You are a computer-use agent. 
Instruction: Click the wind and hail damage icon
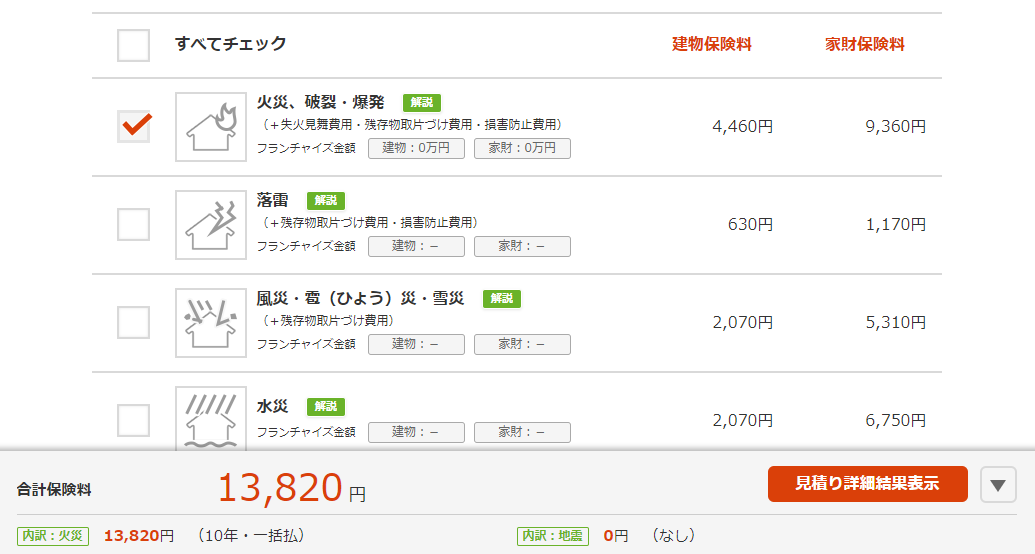211,322
